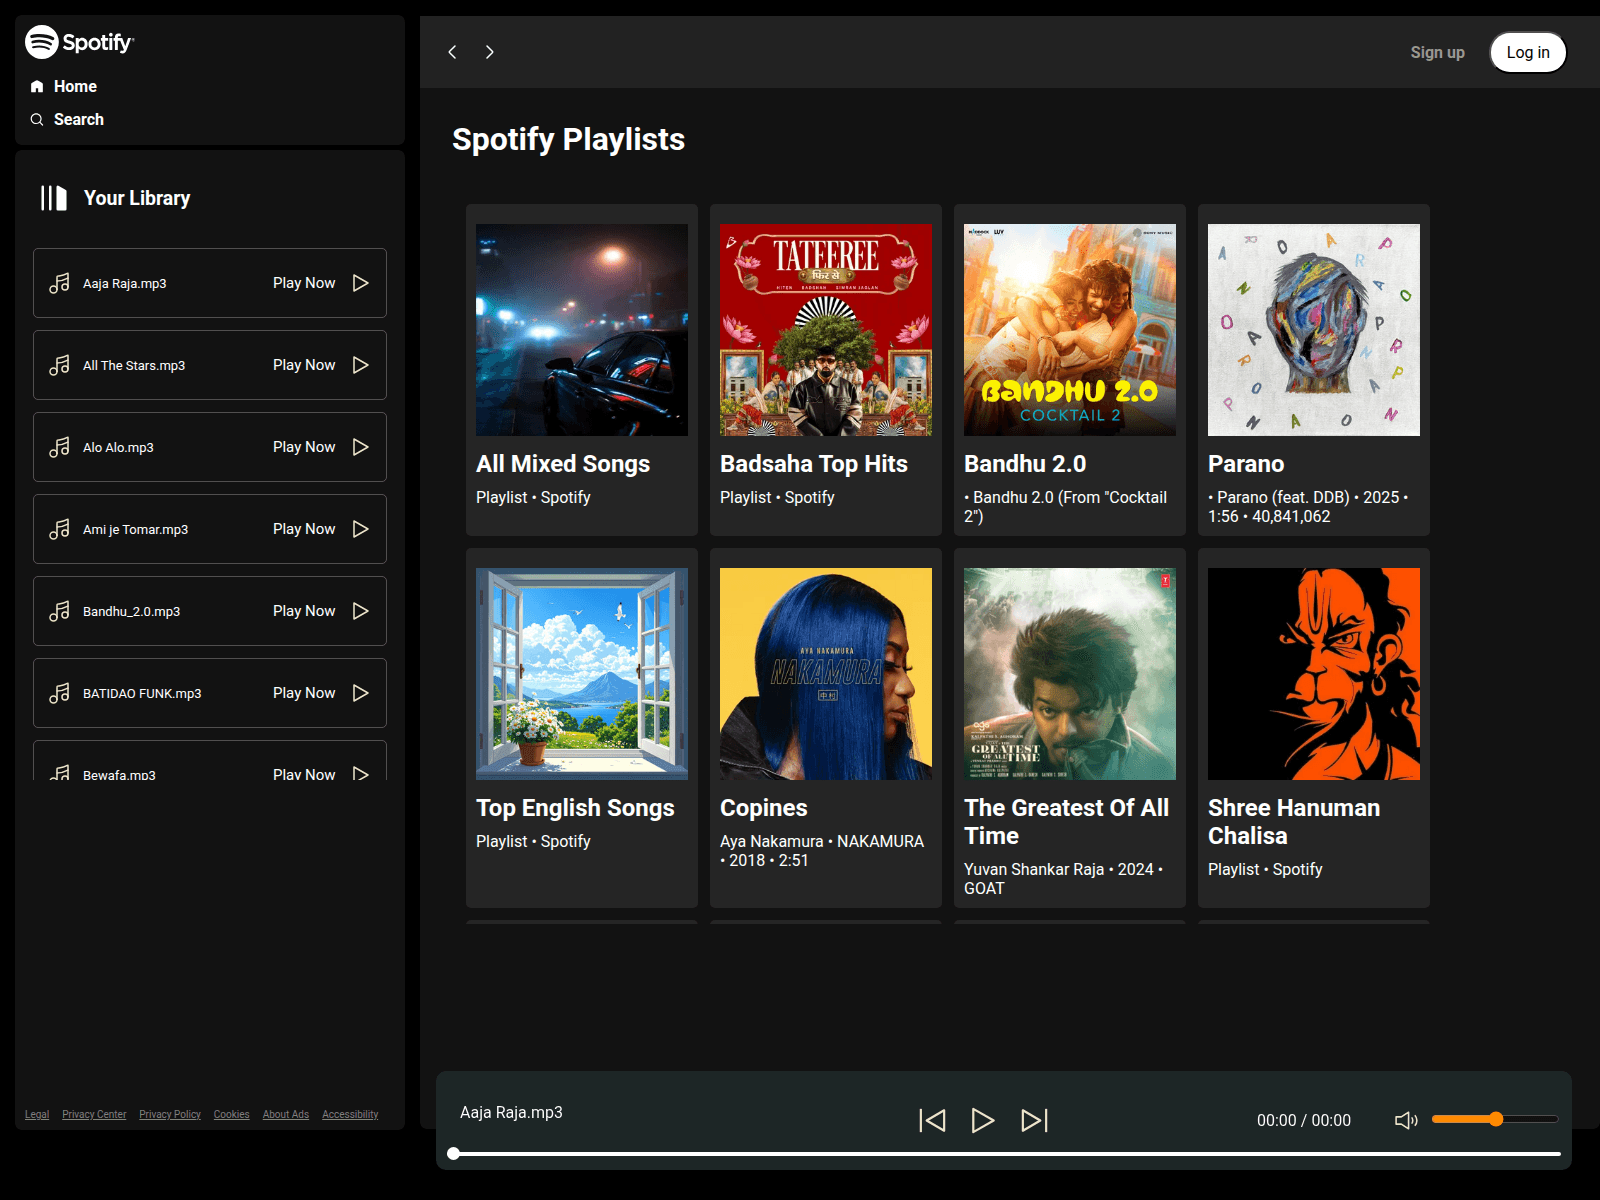Open Copines Nakamura cover art
Viewport: 1600px width, 1200px height.
coord(826,674)
